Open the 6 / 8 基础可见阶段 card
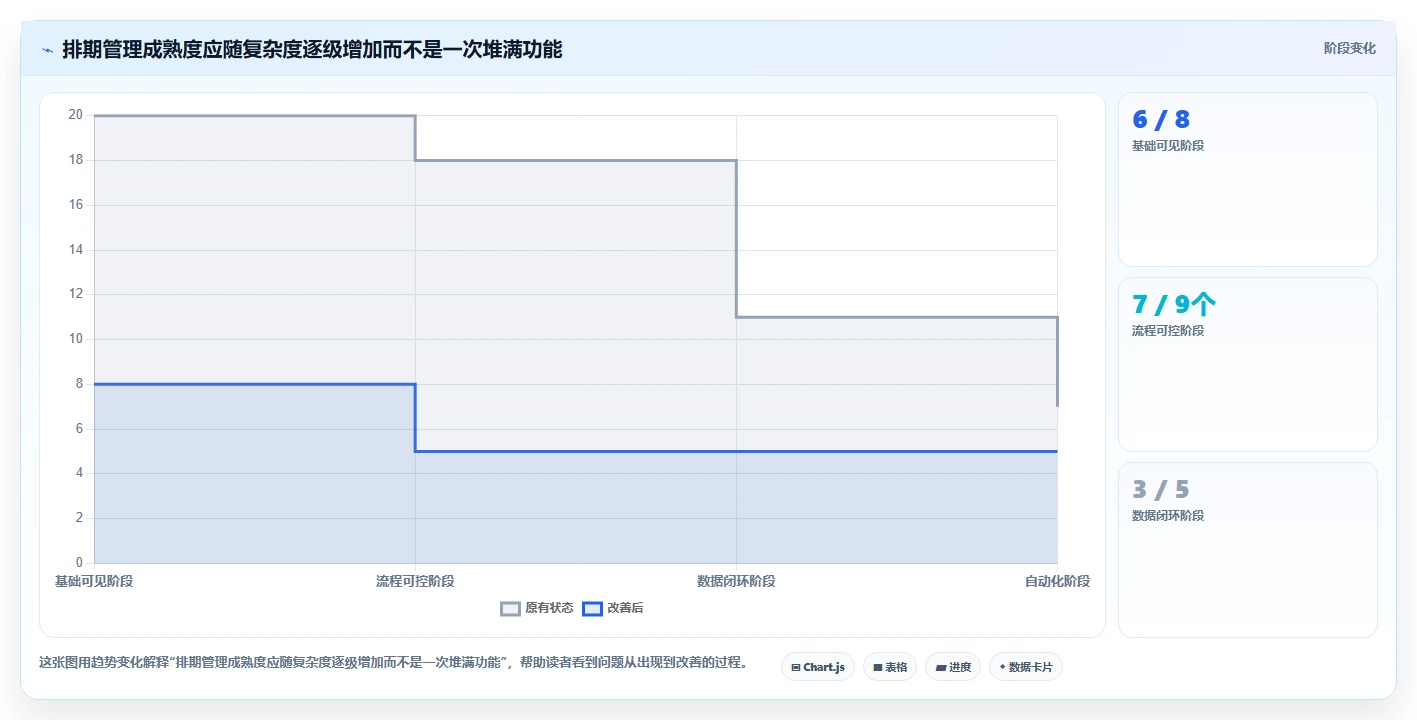The image size is (1417, 720). (x=1248, y=180)
